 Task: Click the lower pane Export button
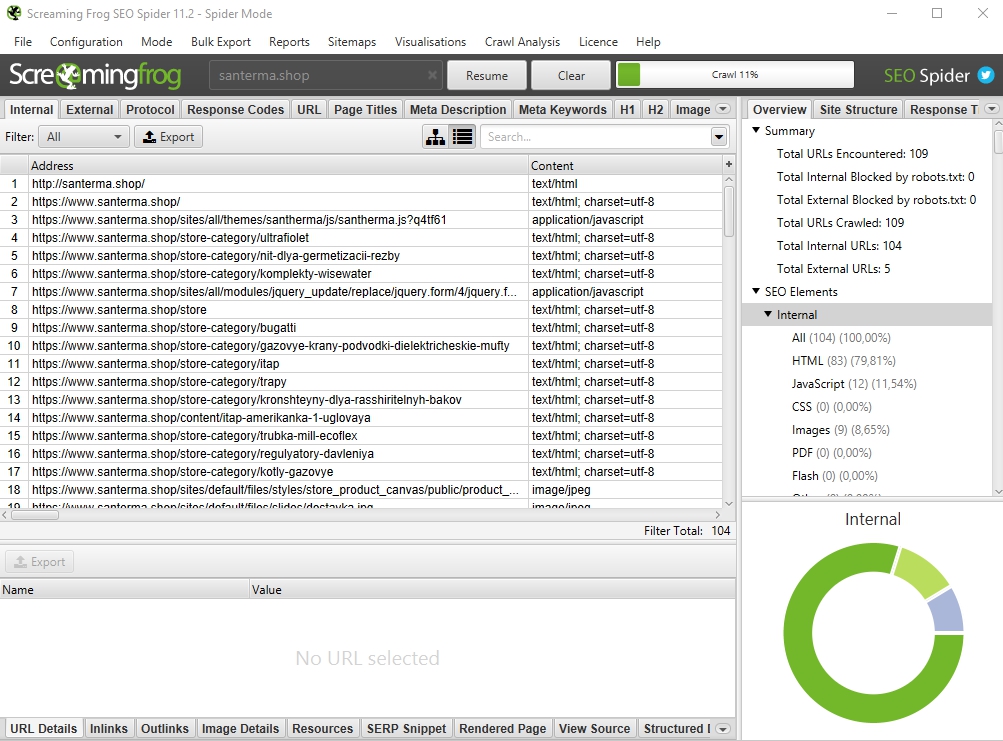[40, 562]
